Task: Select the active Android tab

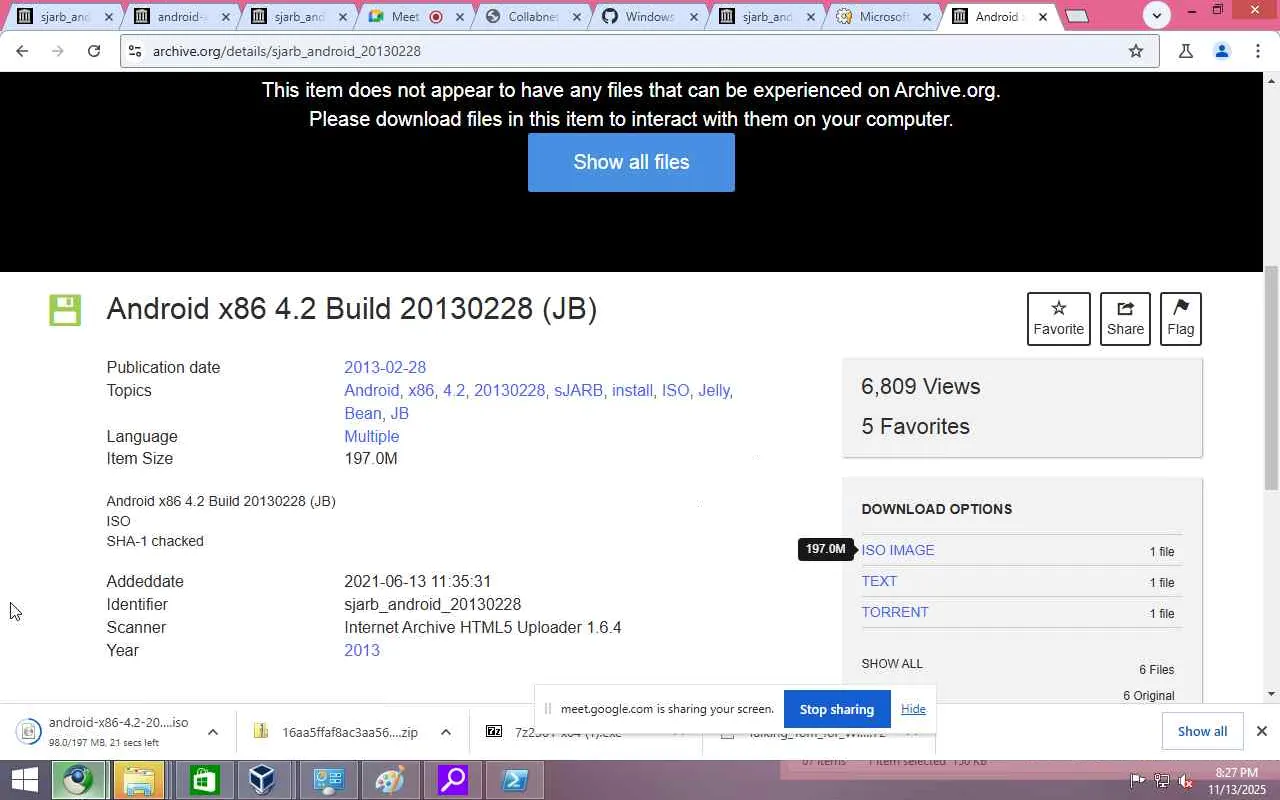Action: pos(998,17)
